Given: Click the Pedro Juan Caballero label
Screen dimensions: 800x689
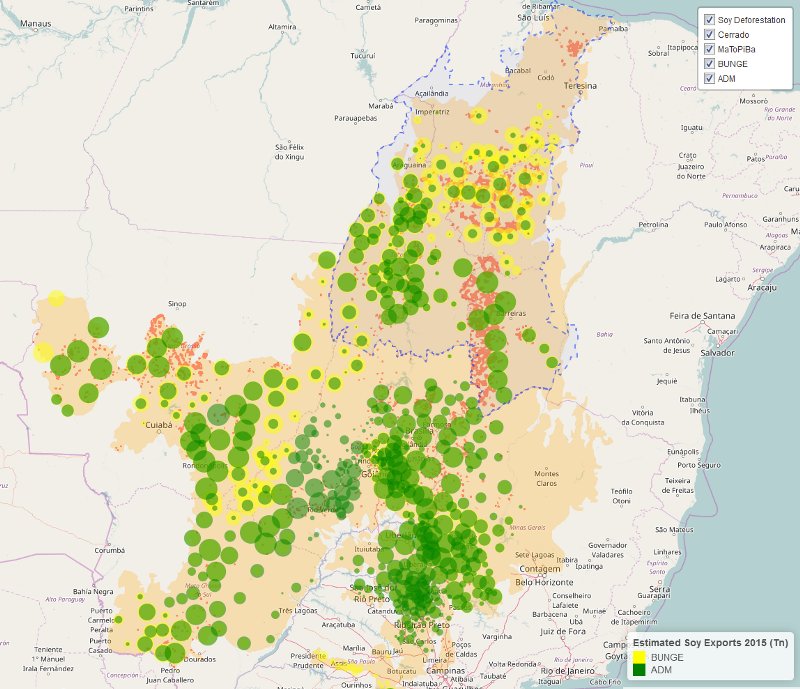Looking at the screenshot, I should 170,675.
